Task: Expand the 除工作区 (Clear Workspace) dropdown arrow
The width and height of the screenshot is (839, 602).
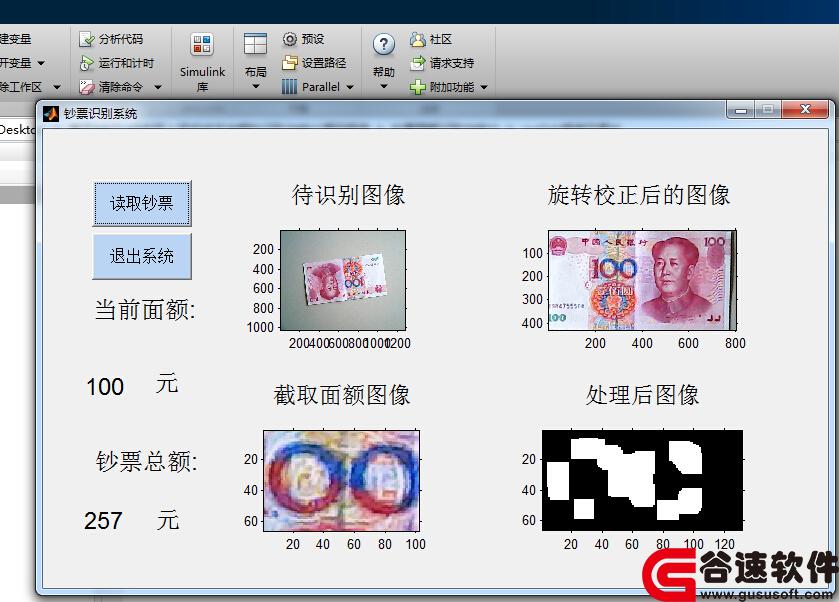Action: [57, 87]
